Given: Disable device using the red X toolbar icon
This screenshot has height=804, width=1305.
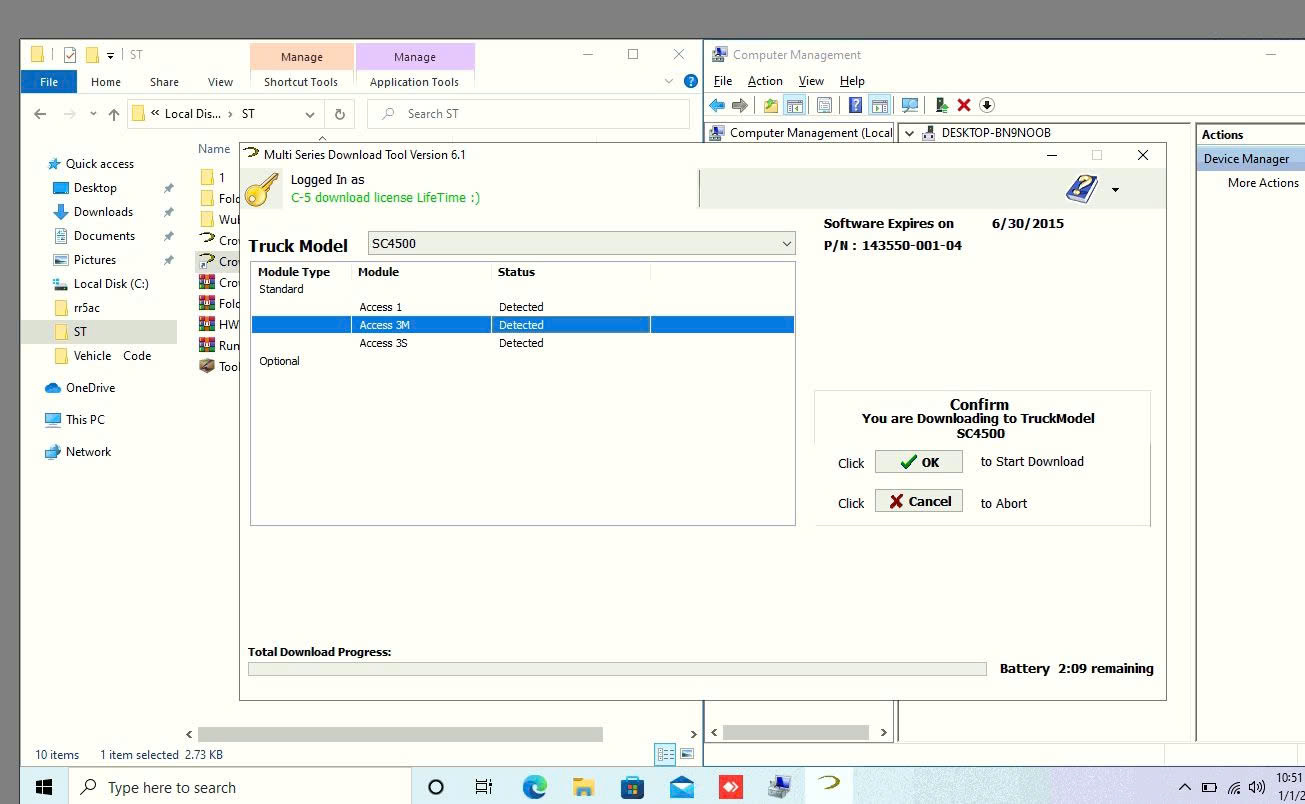Looking at the screenshot, I should click(963, 104).
